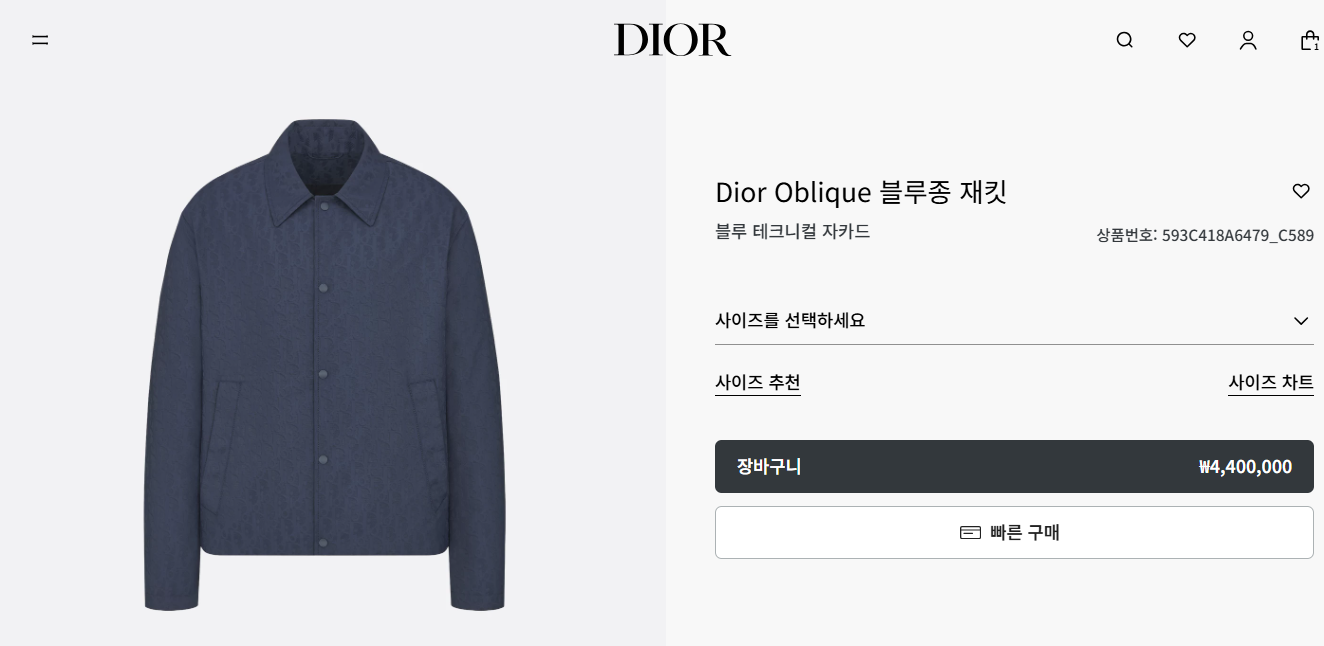1324x646 pixels.
Task: Click the card icon in 빠른 구매
Action: click(x=970, y=532)
